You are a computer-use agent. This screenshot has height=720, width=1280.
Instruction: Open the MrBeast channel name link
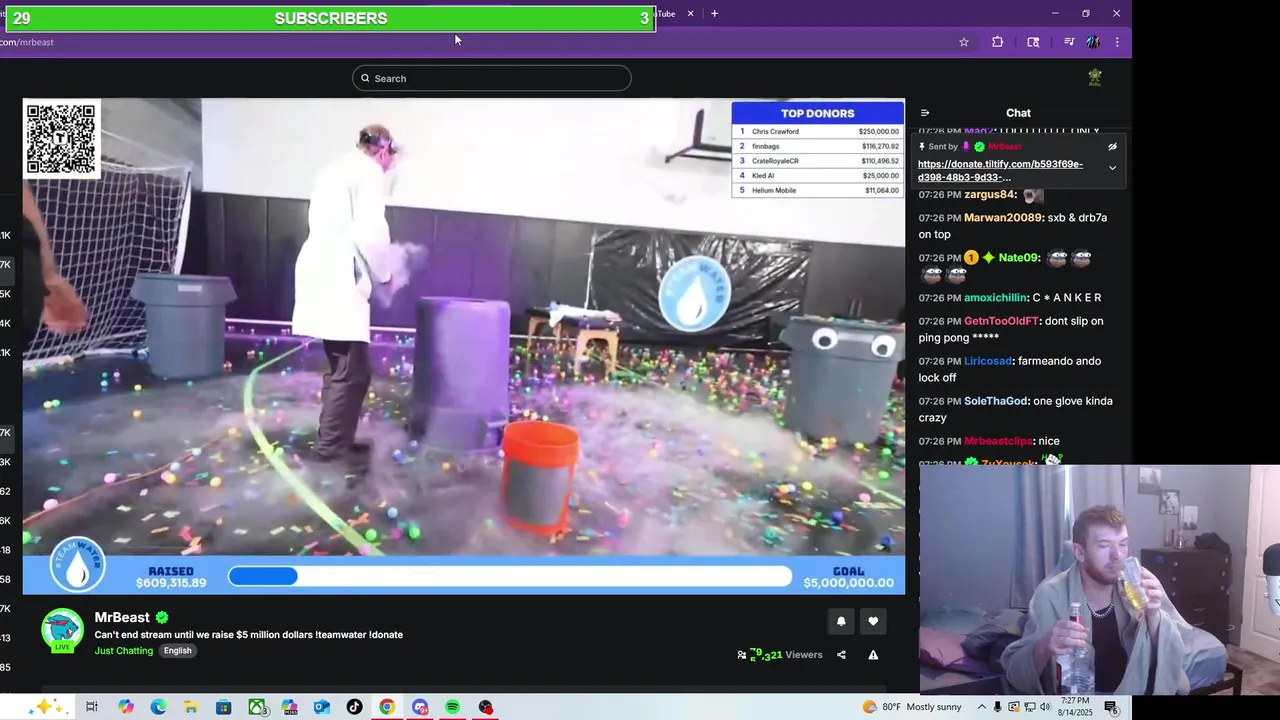tap(122, 617)
